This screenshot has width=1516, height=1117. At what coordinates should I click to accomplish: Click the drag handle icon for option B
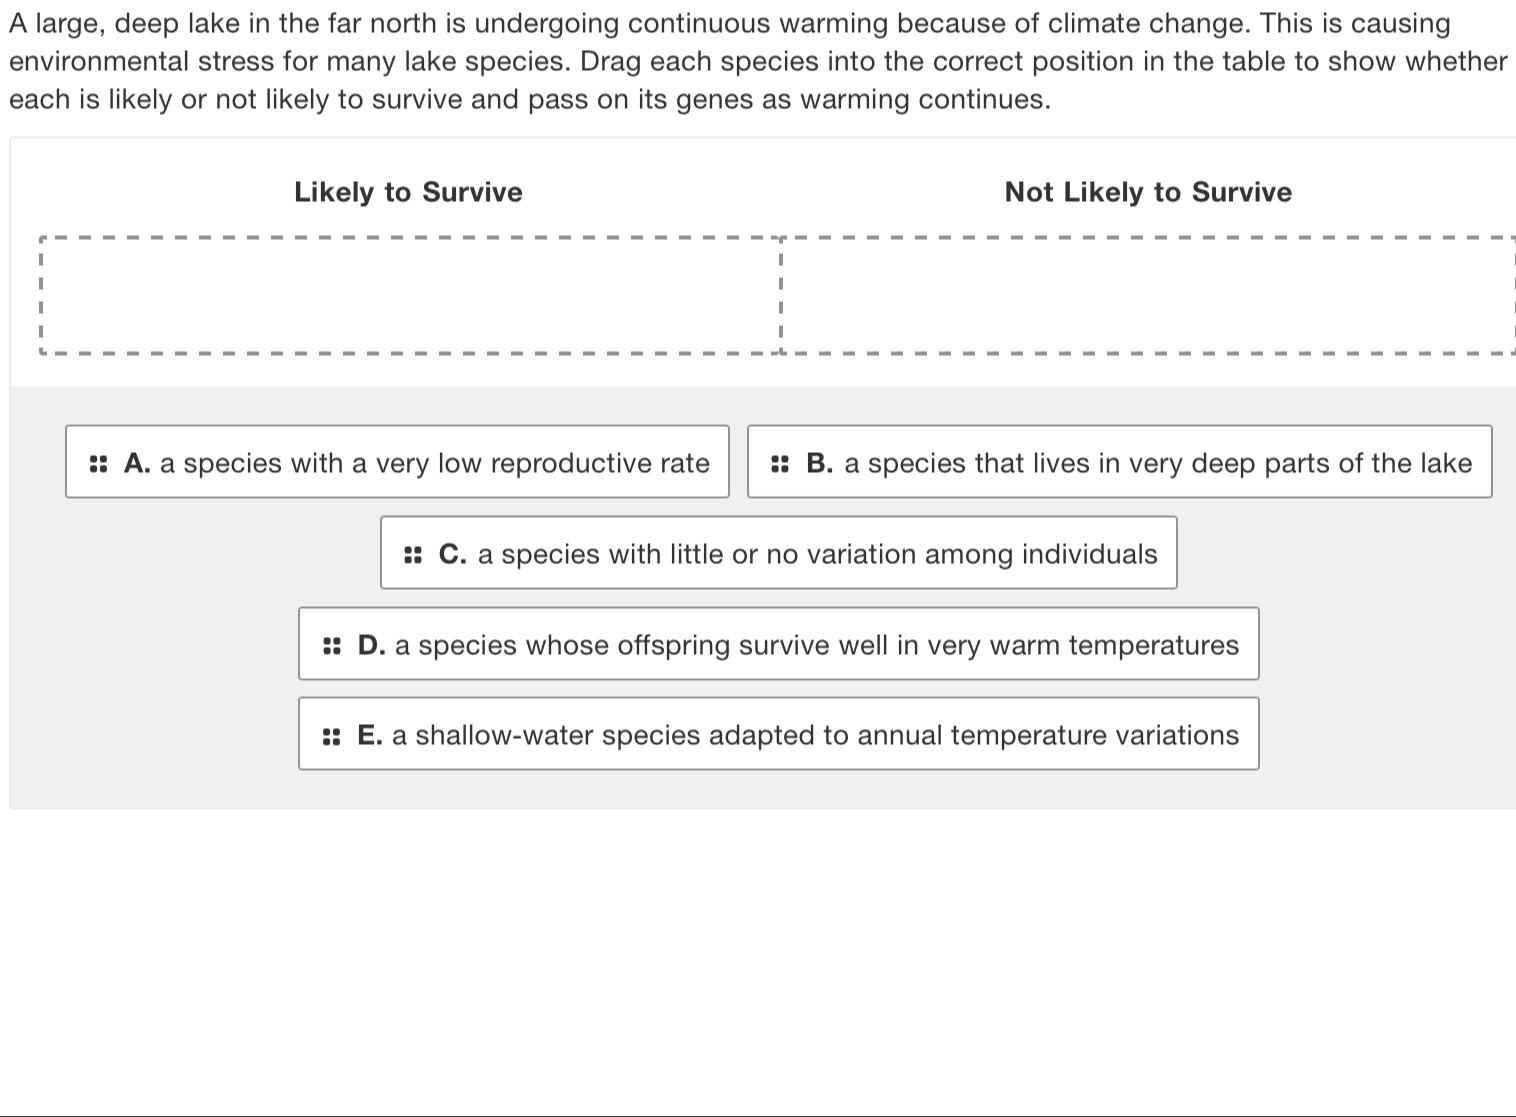[x=780, y=464]
